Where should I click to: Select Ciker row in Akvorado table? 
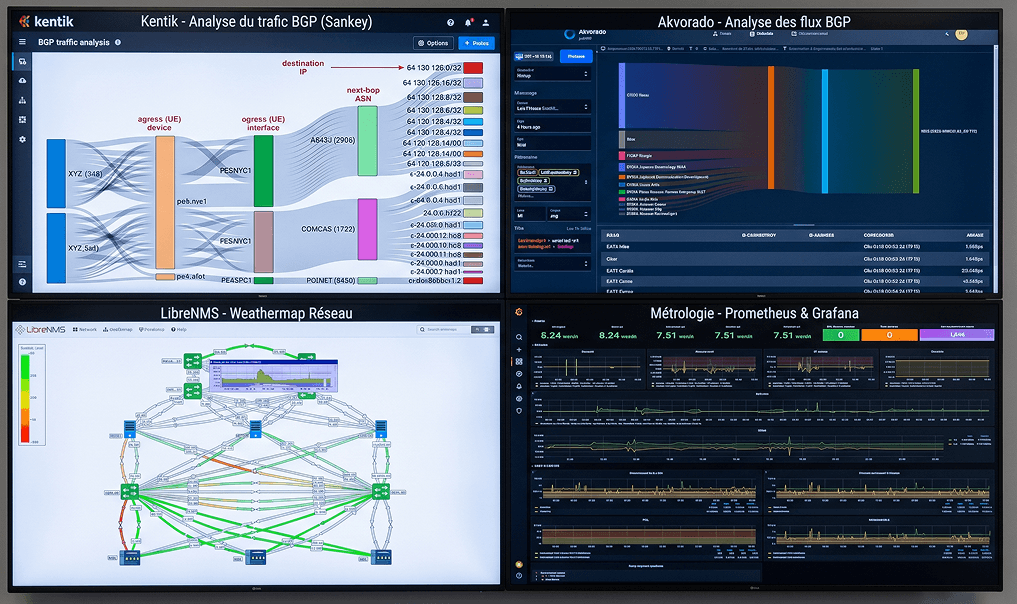[x=795, y=259]
